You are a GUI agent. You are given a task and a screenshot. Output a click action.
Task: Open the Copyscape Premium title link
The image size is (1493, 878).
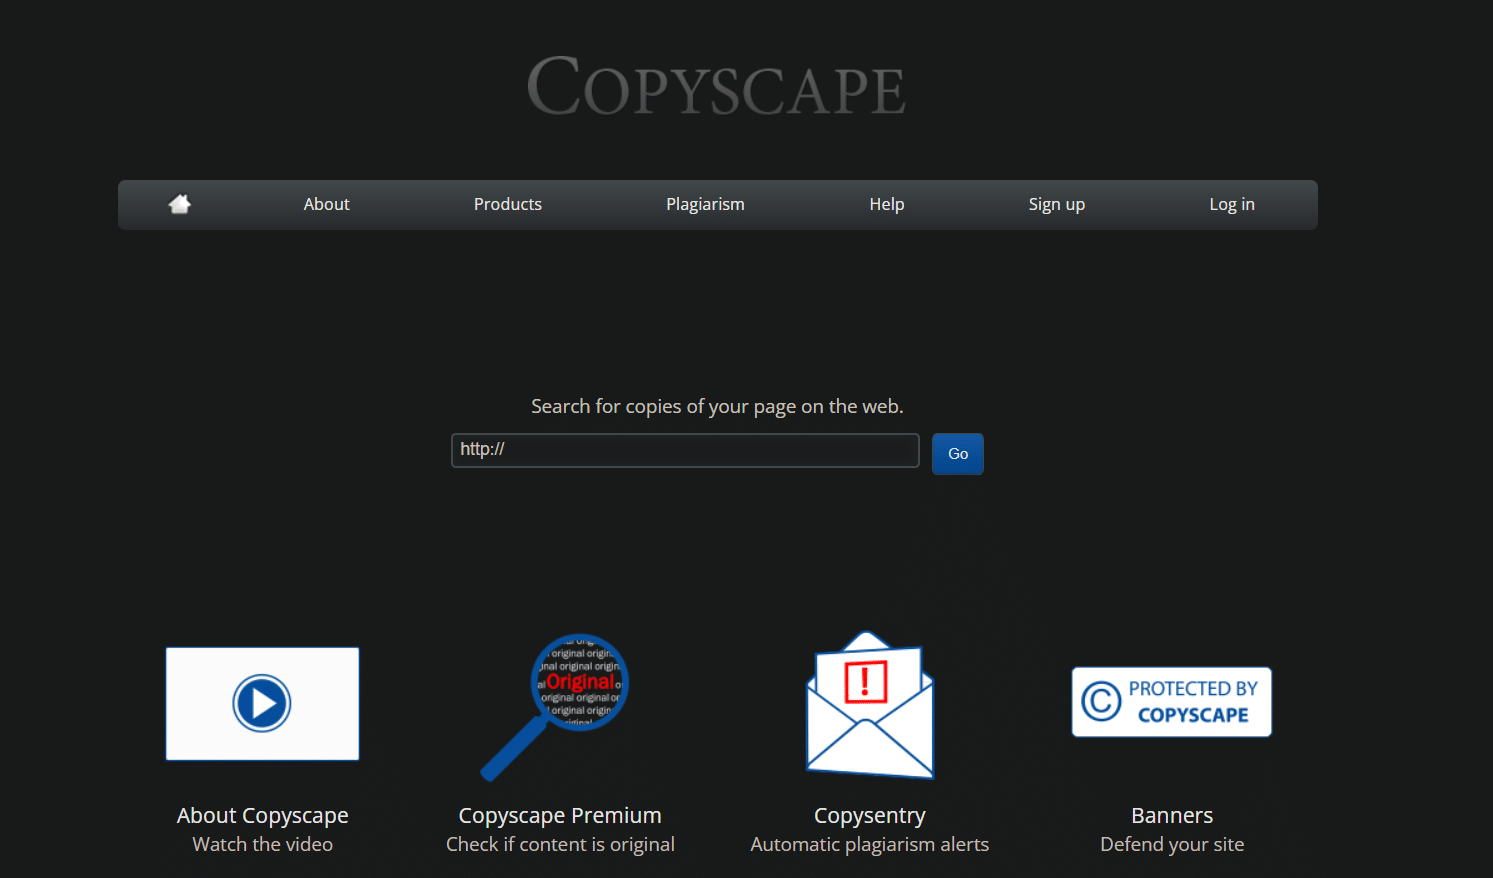(x=560, y=815)
